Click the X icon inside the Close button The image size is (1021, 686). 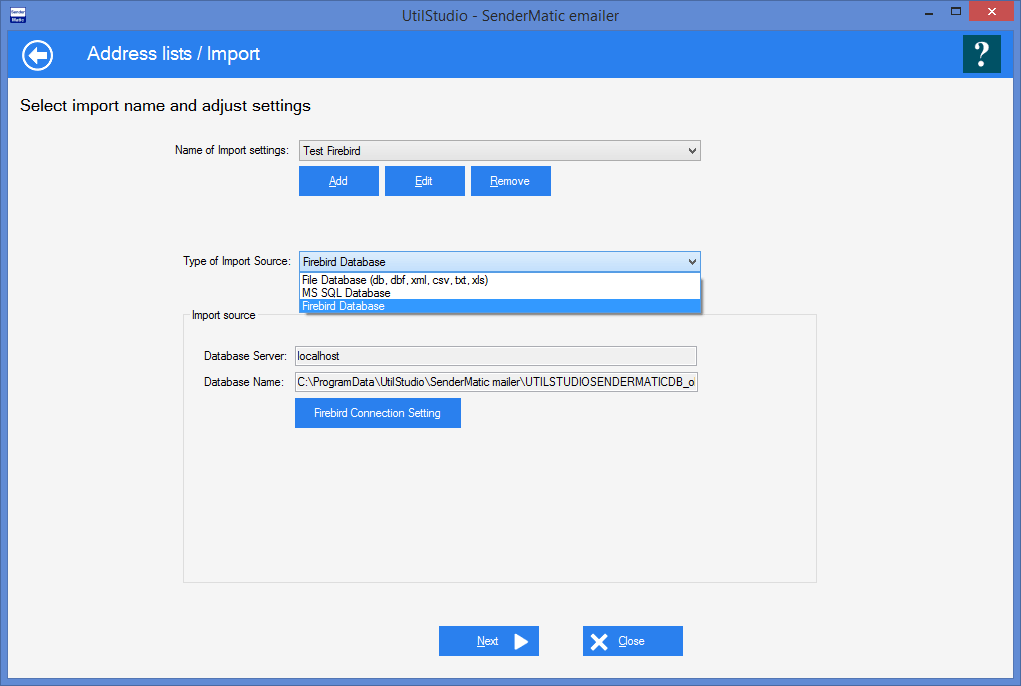click(600, 641)
